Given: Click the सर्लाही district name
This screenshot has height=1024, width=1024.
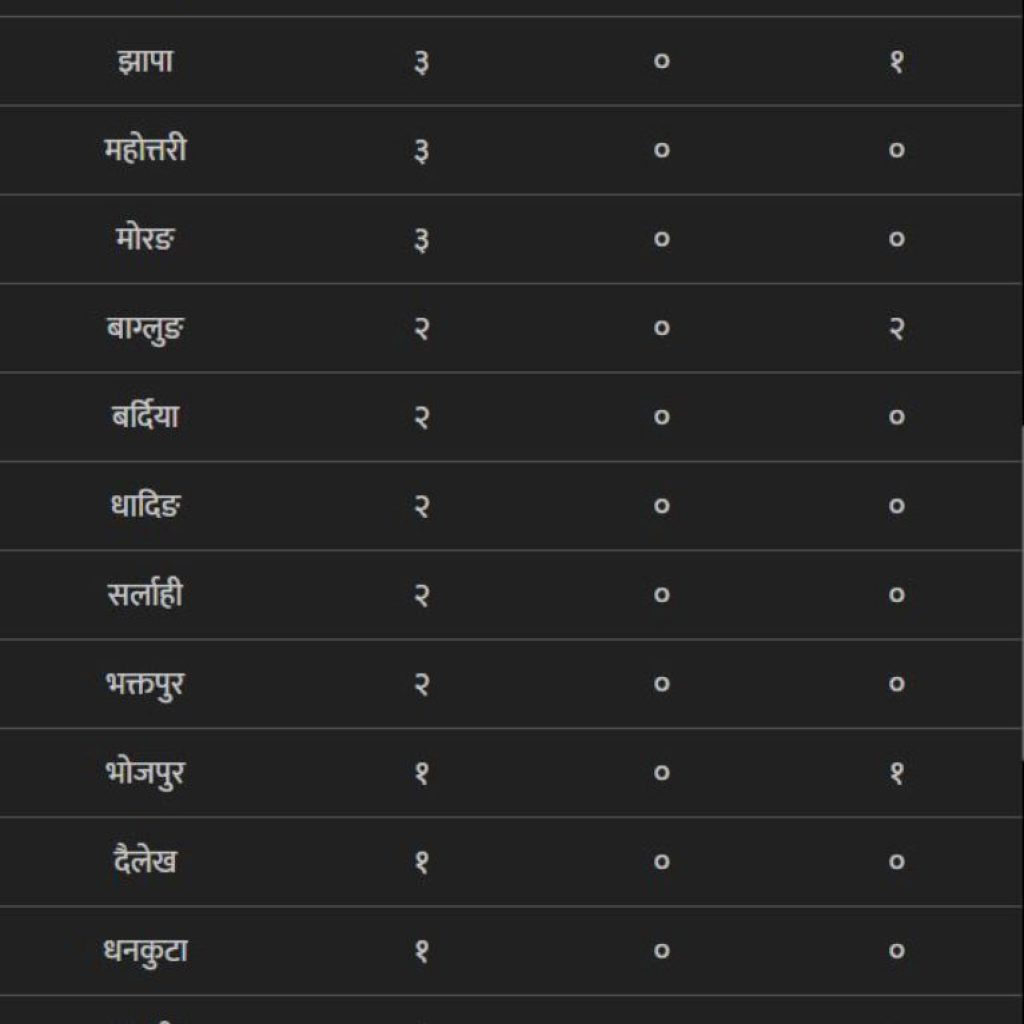Looking at the screenshot, I should point(145,595).
